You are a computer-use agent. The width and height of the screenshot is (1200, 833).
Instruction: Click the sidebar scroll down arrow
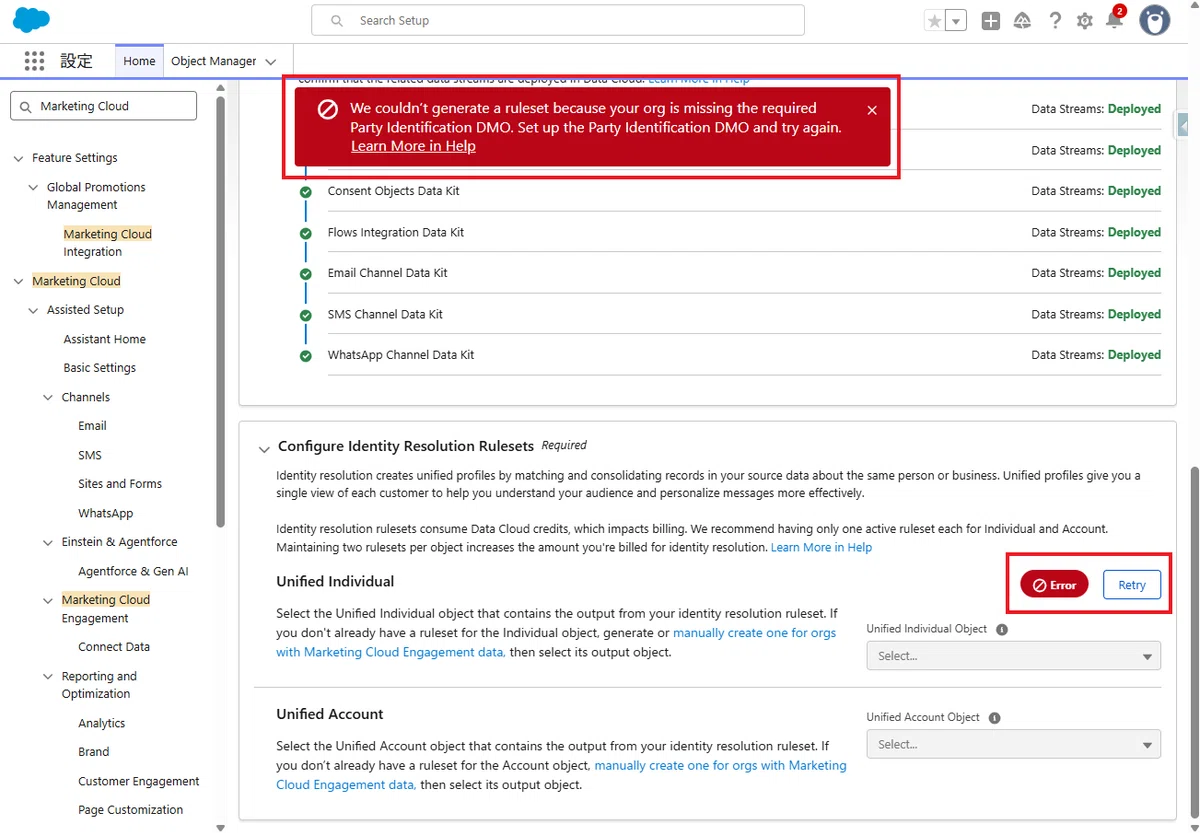221,826
